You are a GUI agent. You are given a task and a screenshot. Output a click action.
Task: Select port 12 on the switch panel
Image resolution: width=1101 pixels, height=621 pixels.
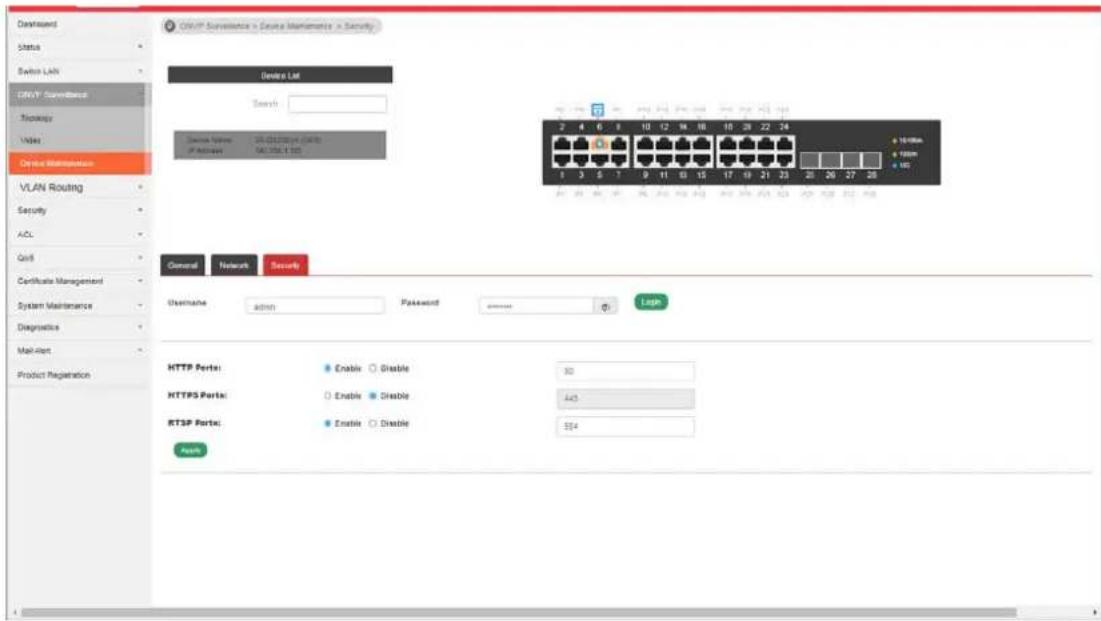(664, 144)
